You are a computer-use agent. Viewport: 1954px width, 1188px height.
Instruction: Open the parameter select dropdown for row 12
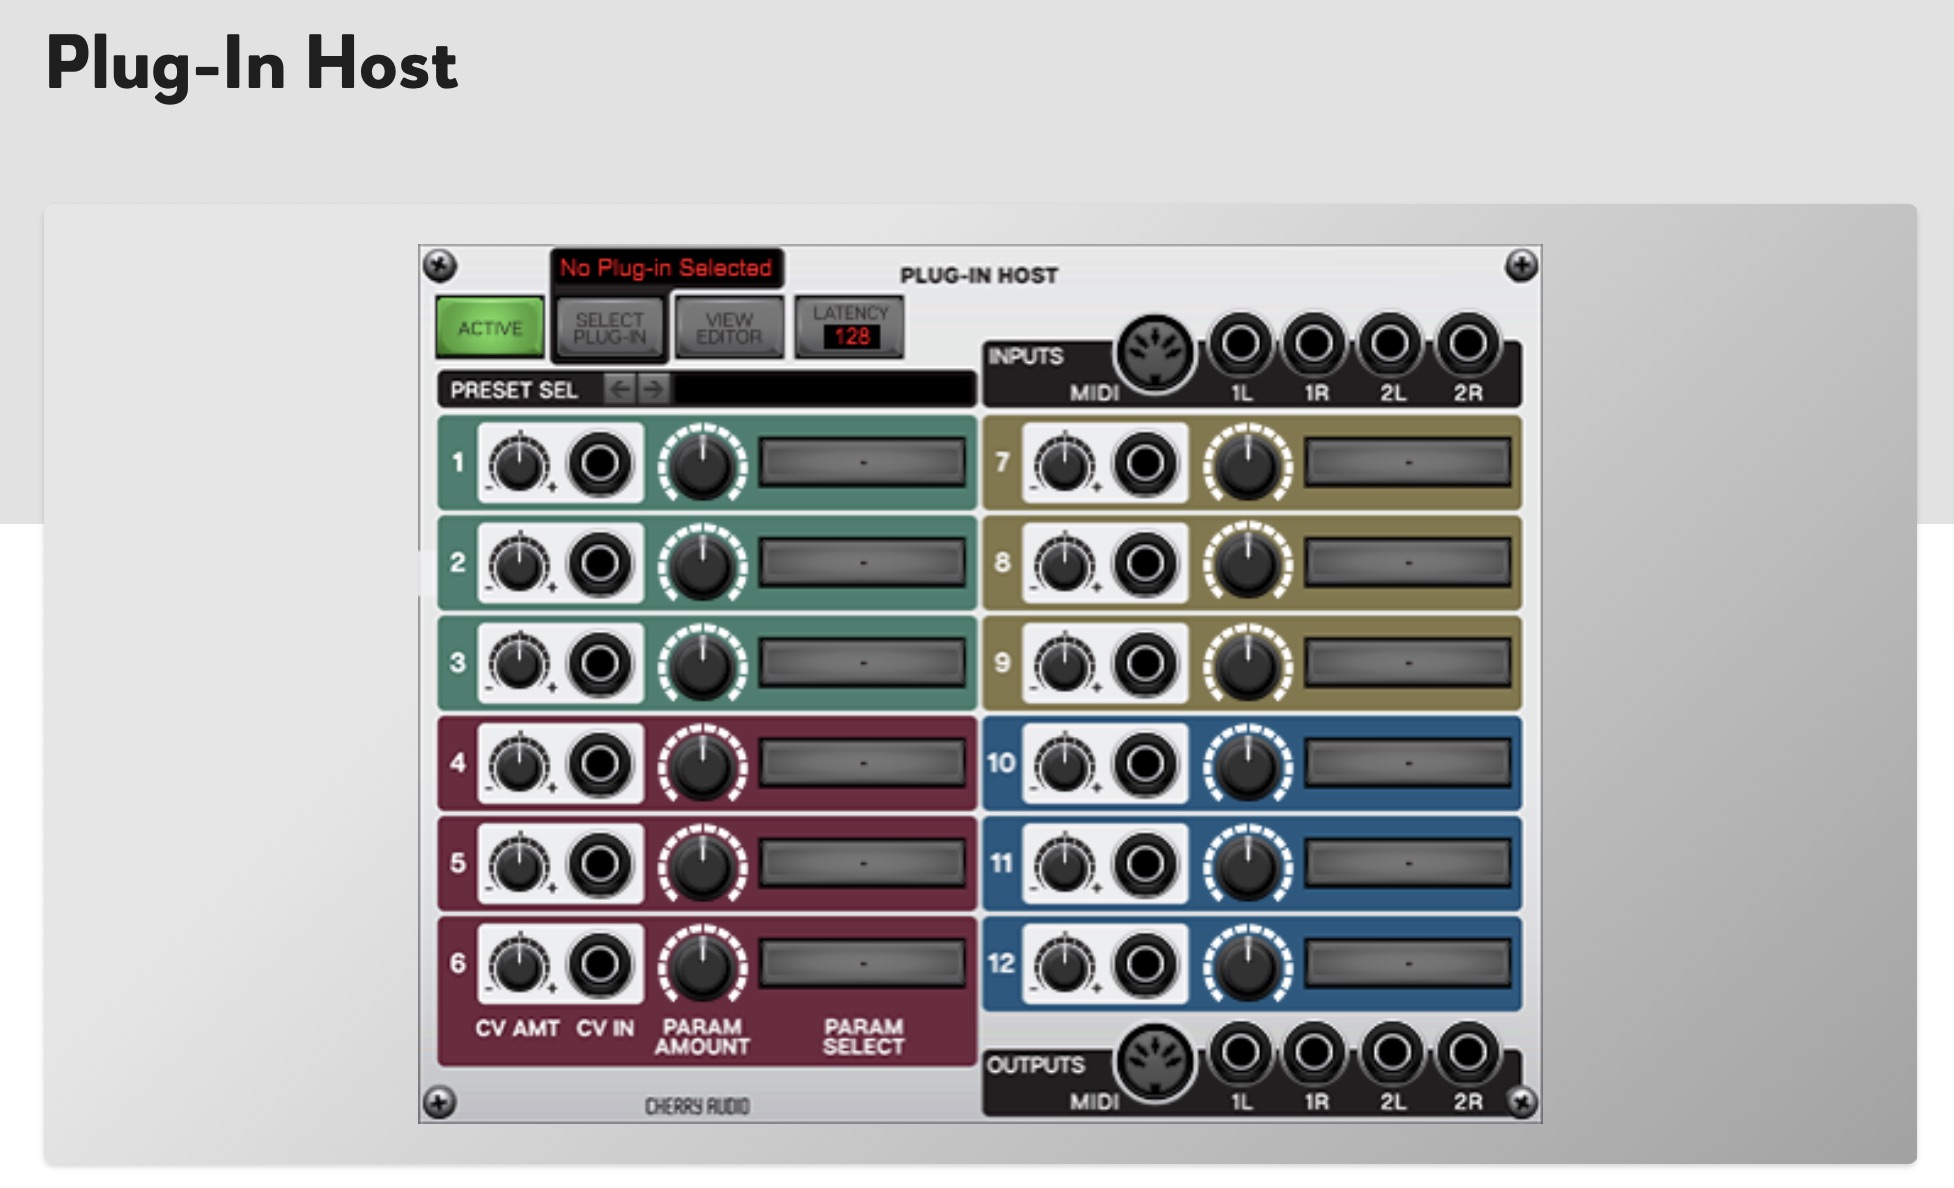pos(1408,964)
